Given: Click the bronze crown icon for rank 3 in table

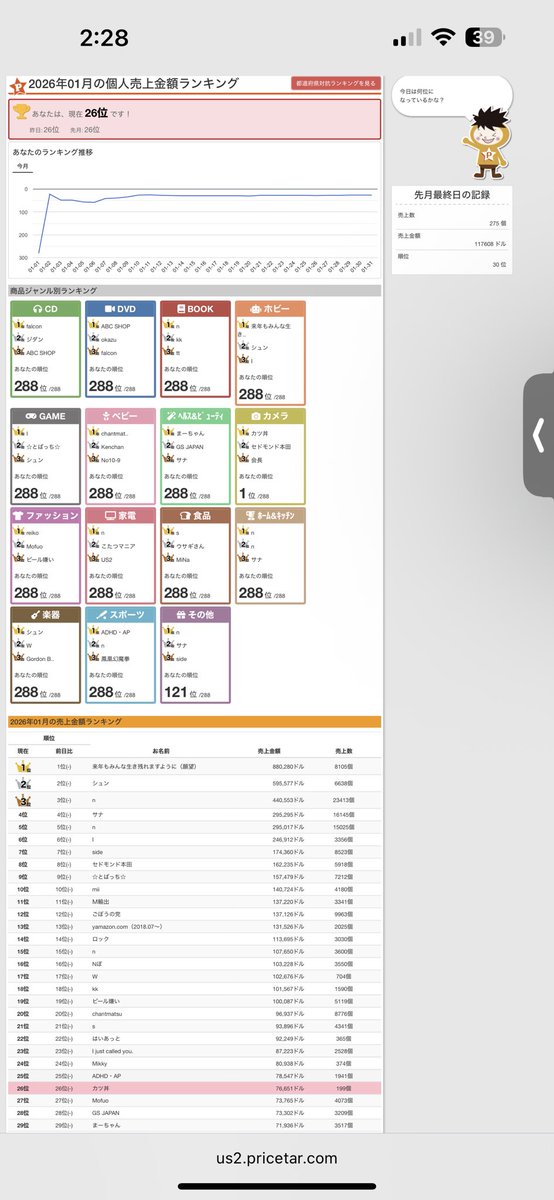Looking at the screenshot, I should click(x=24, y=800).
